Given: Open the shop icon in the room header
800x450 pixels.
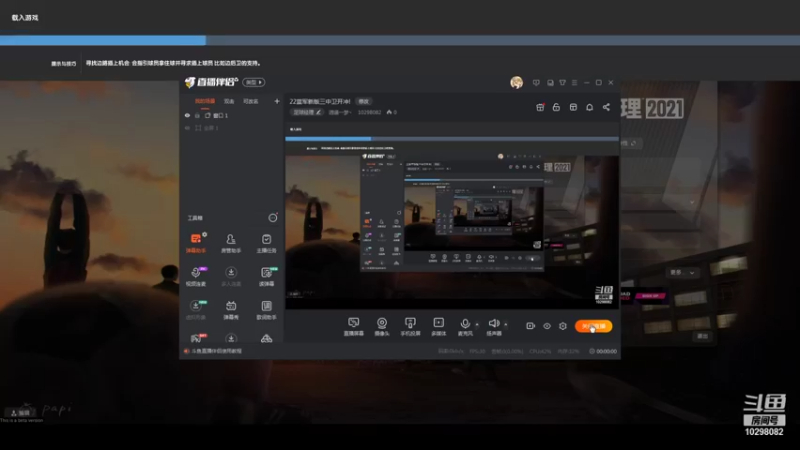Looking at the screenshot, I should [573, 107].
